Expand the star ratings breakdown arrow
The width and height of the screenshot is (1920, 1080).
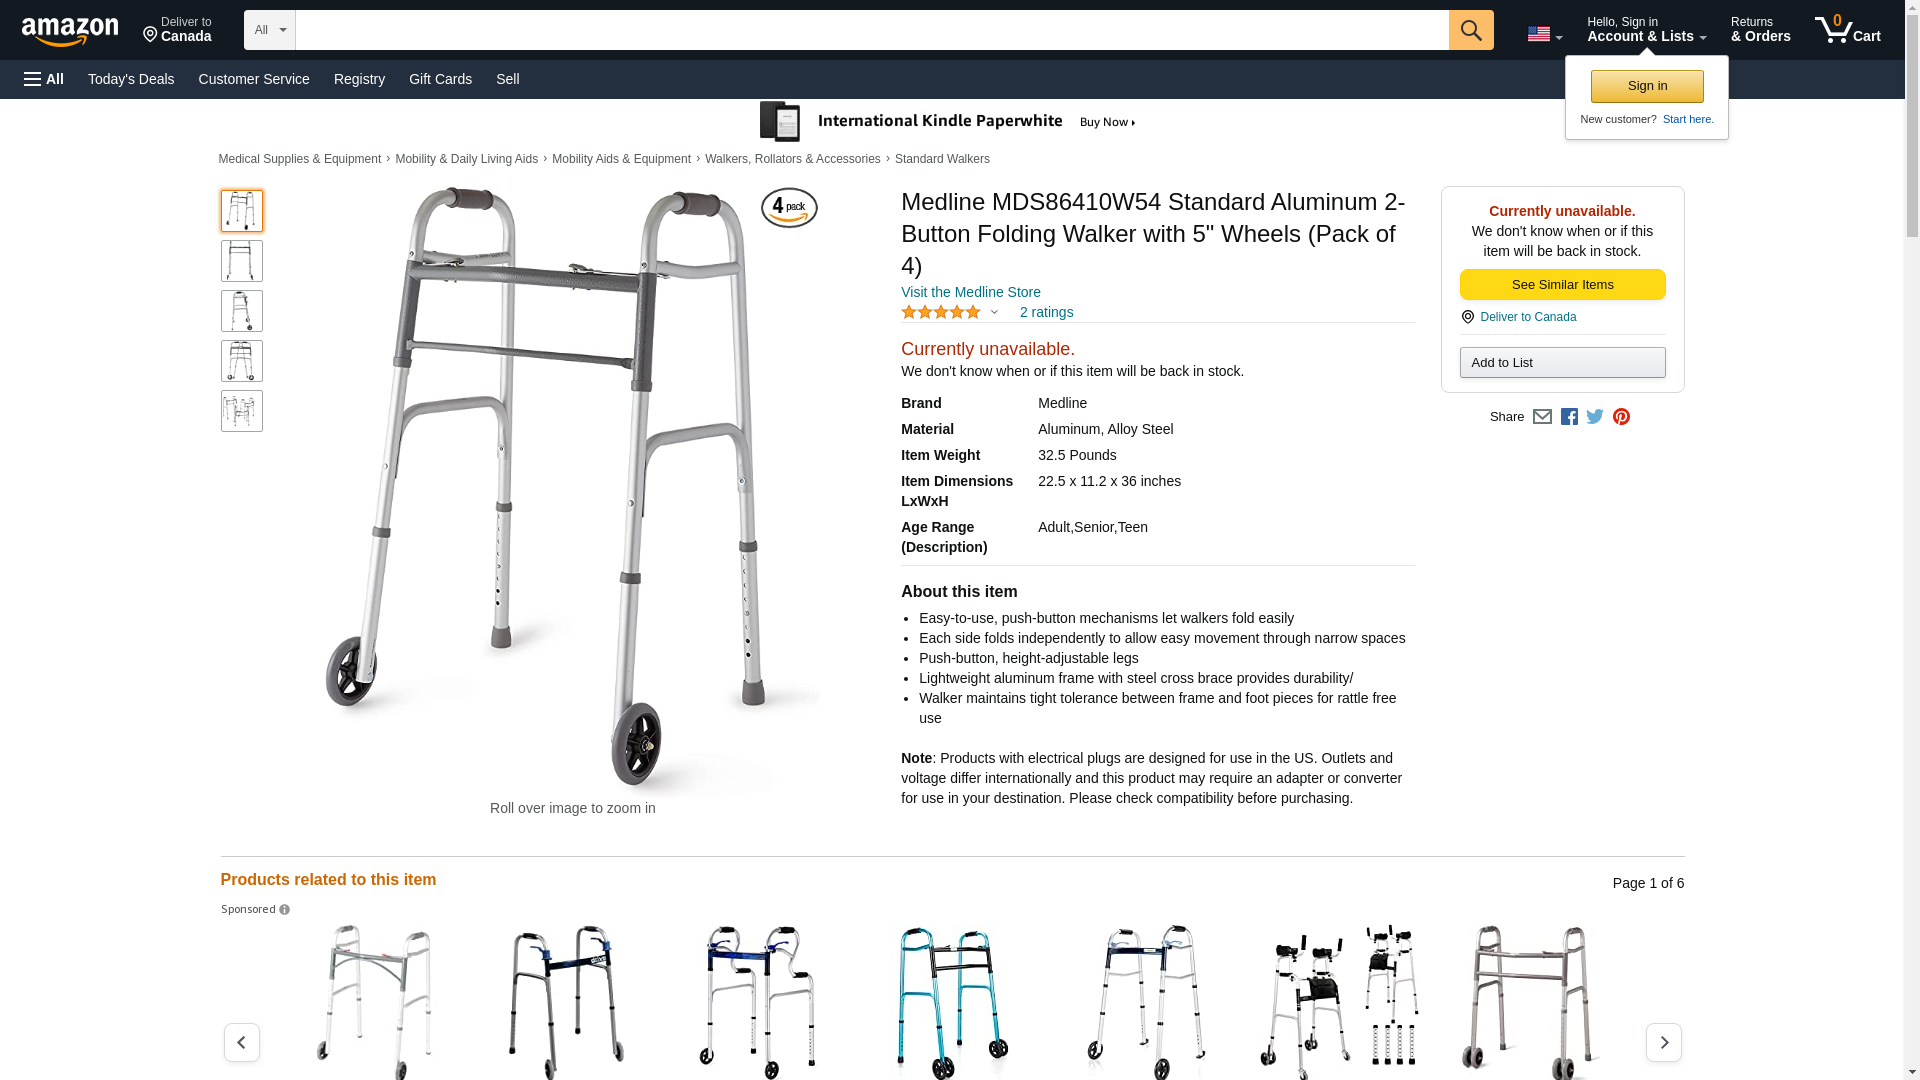click(x=993, y=313)
